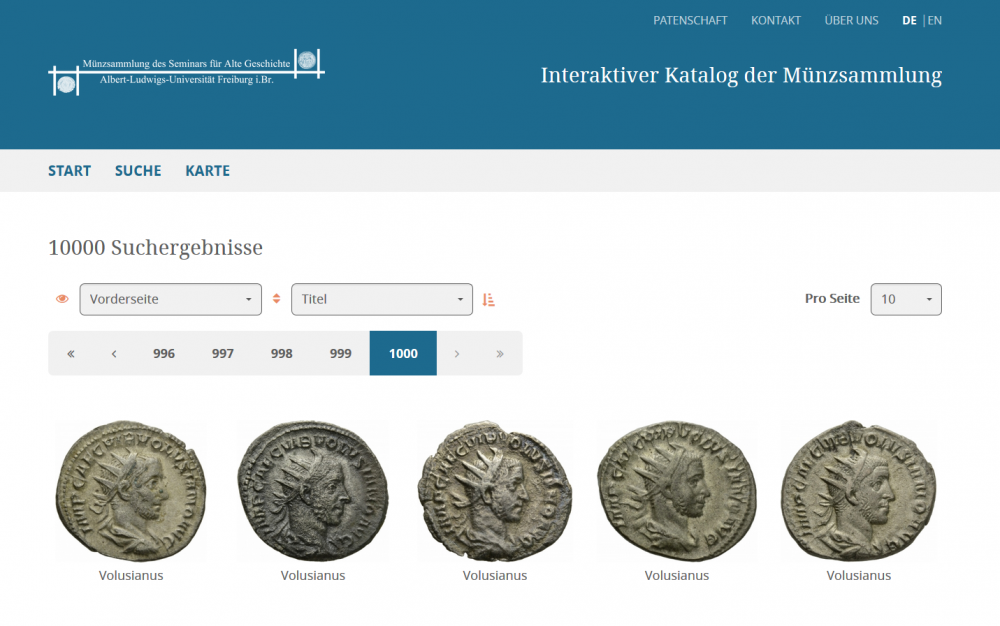Click the eye view-mode icon
The width and height of the screenshot is (1000, 626).
62,299
